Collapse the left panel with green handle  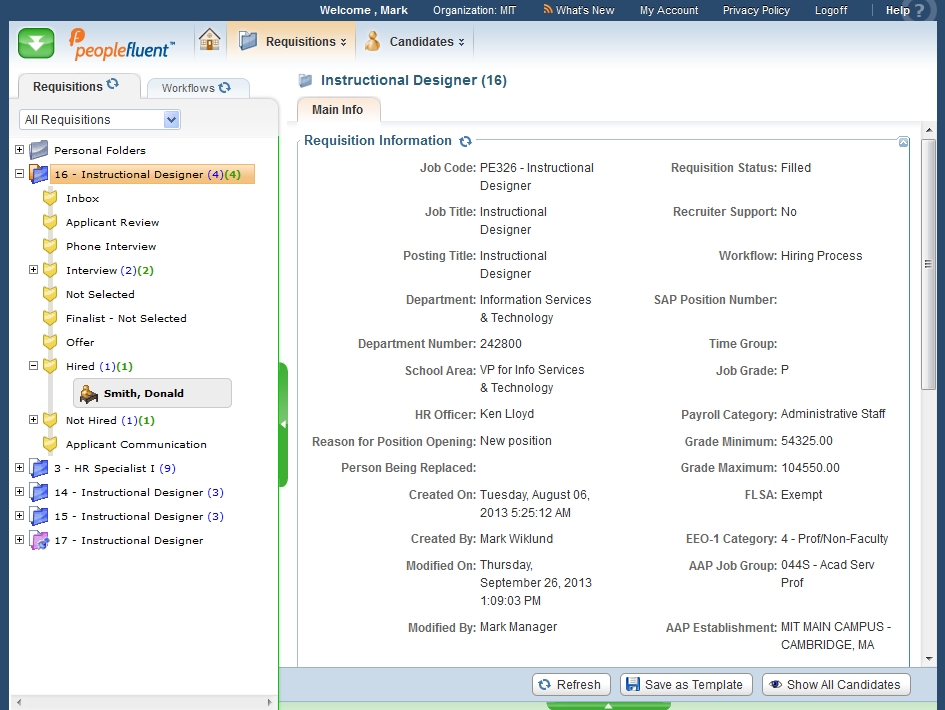point(283,424)
